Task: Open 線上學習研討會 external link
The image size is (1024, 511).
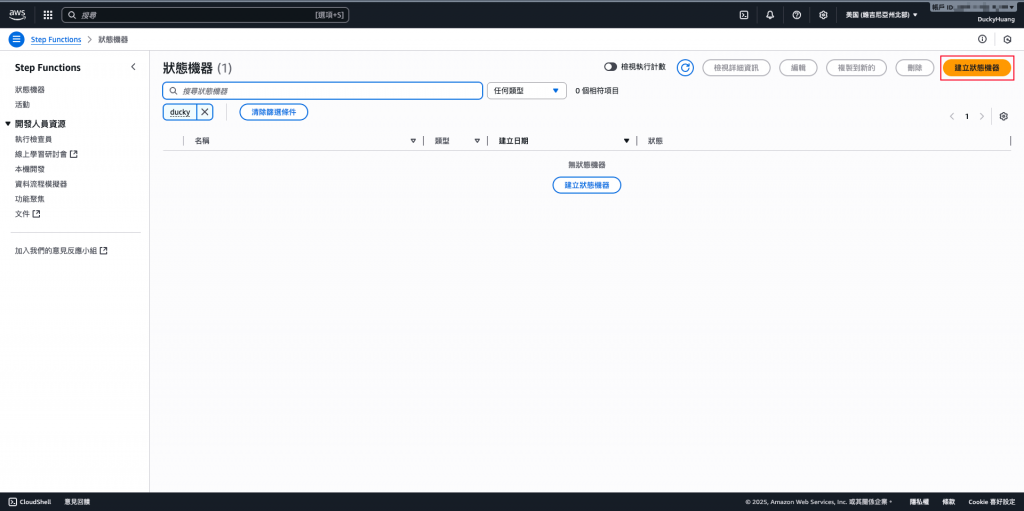Action: tap(46, 154)
